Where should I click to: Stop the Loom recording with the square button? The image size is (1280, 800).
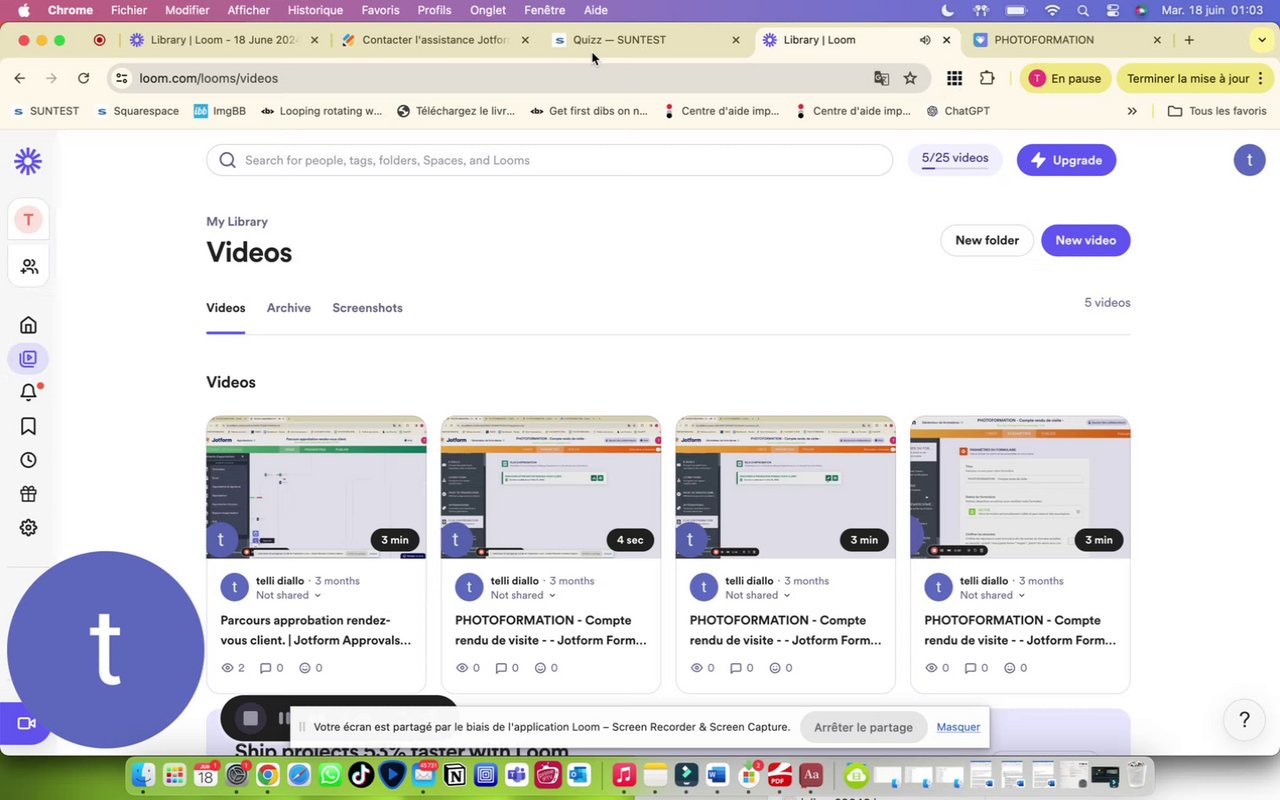(251, 718)
